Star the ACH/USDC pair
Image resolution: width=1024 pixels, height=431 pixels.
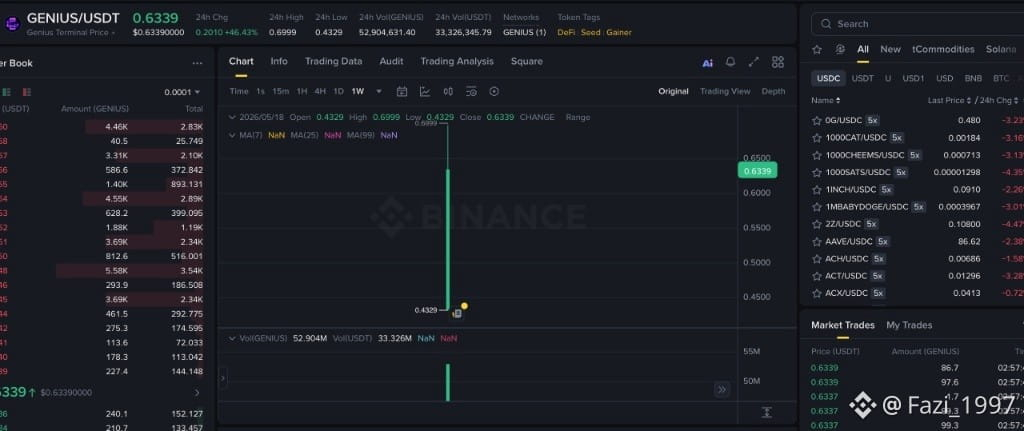coord(816,259)
